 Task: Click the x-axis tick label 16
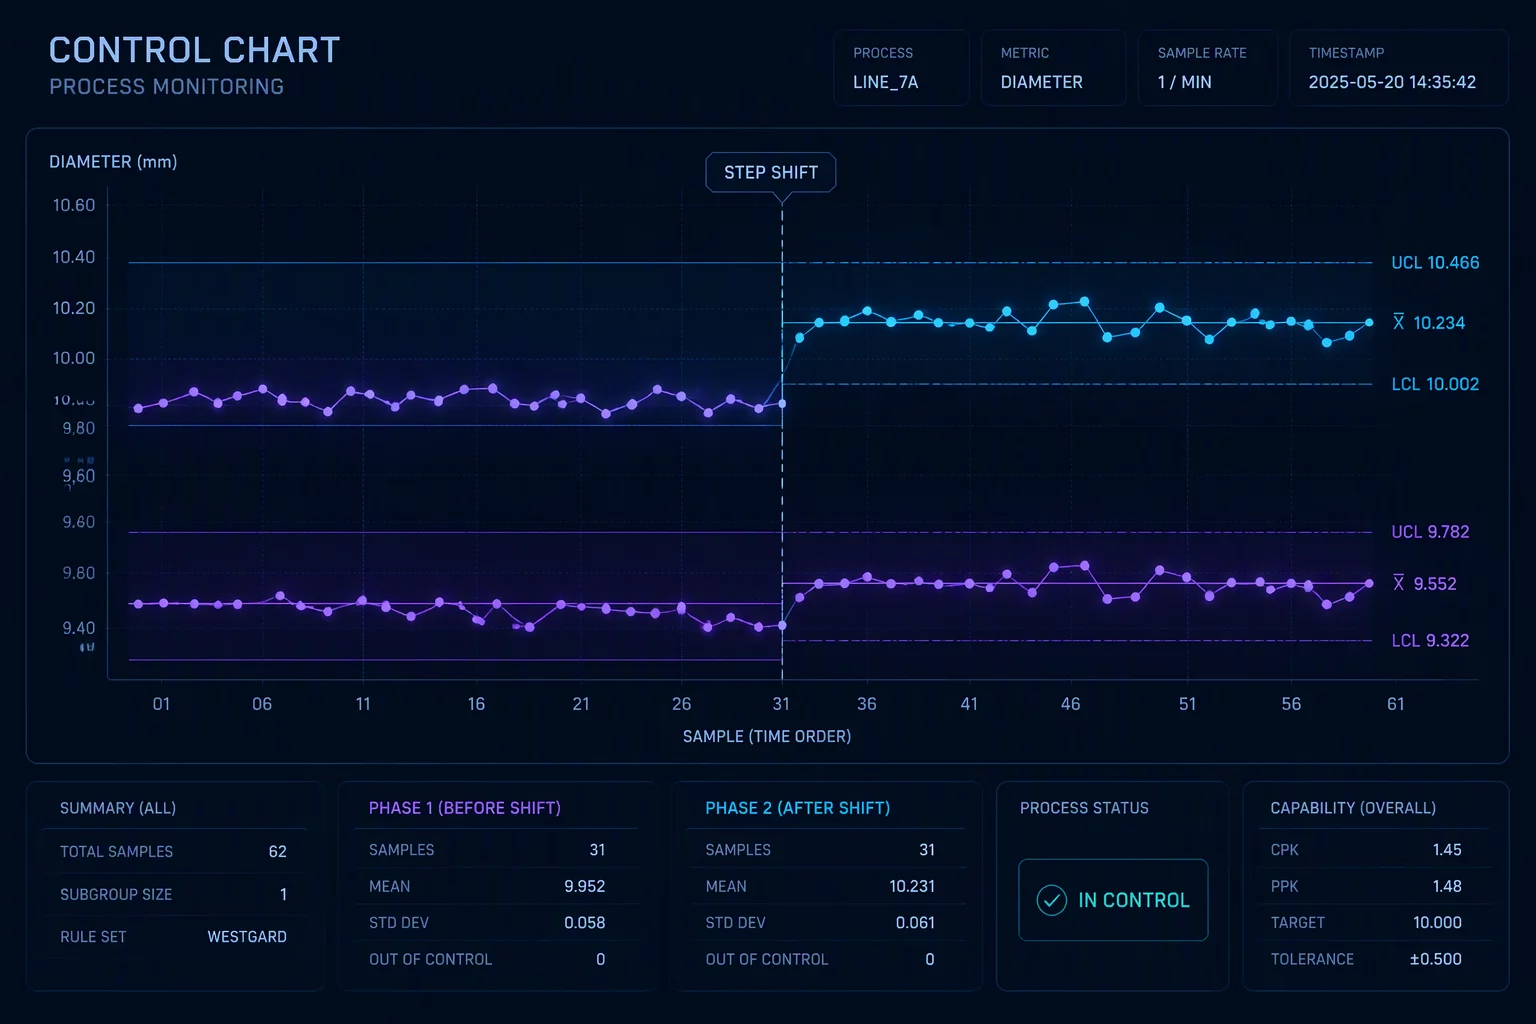[x=476, y=704]
